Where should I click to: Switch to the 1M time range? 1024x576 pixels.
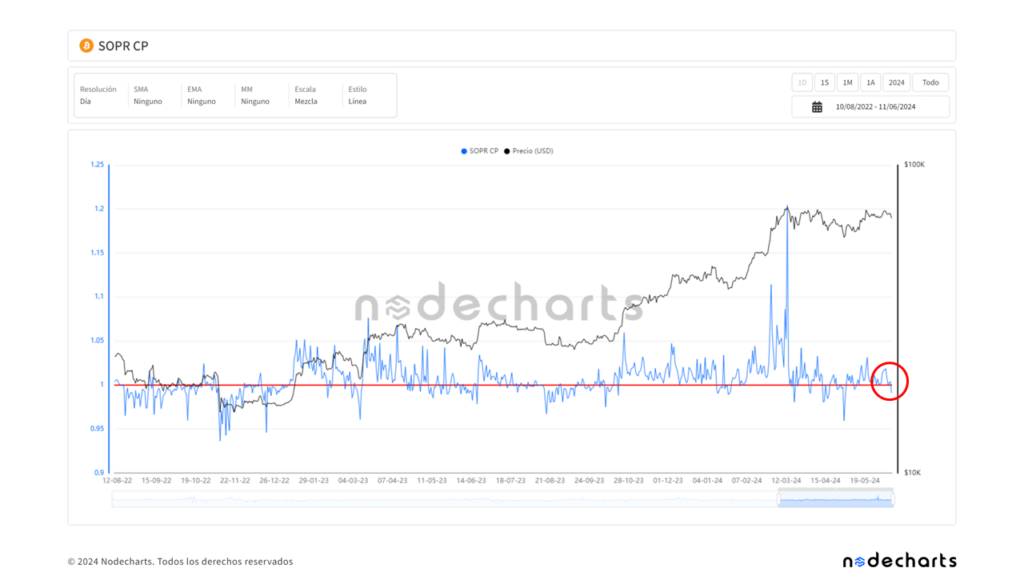[847, 83]
